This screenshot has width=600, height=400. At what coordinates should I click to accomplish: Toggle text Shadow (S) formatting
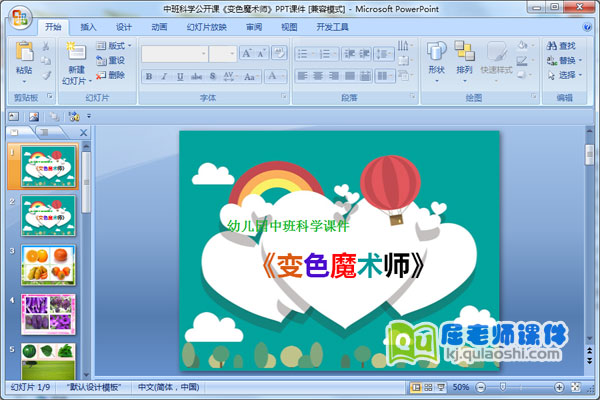coord(213,76)
